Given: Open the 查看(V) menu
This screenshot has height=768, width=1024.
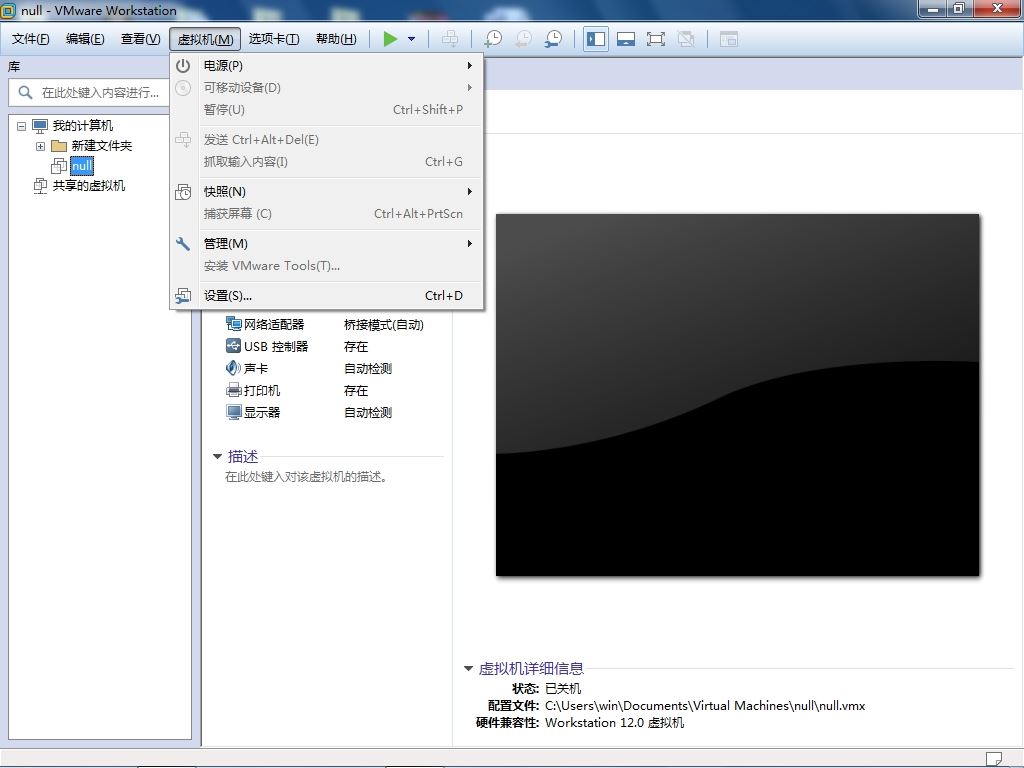Looking at the screenshot, I should (x=140, y=39).
